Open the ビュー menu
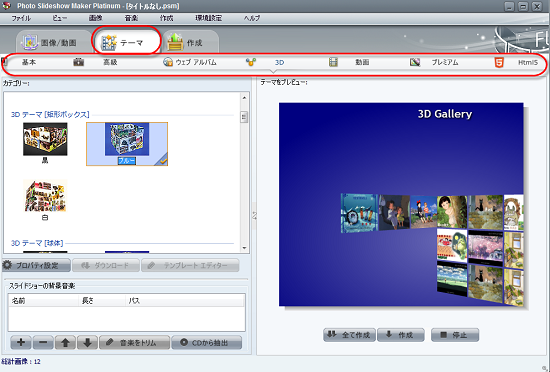 click(x=59, y=18)
